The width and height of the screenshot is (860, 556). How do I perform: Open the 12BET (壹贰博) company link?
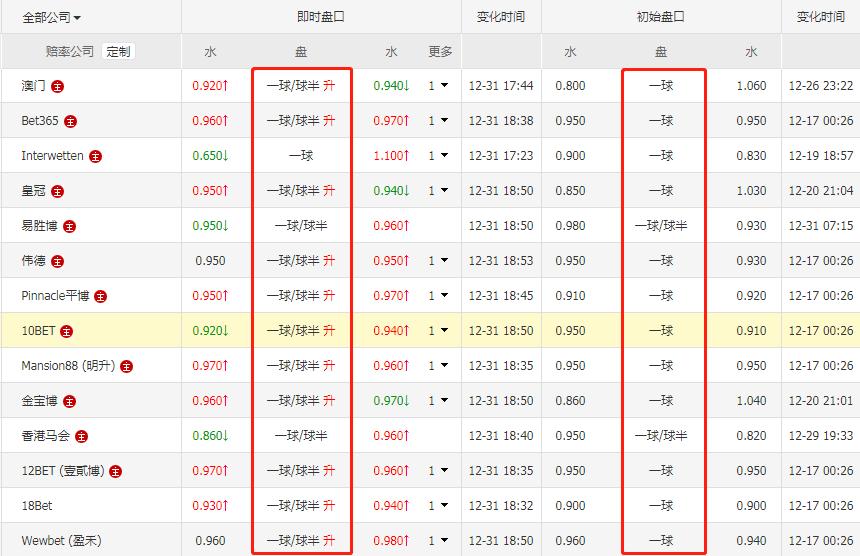63,470
